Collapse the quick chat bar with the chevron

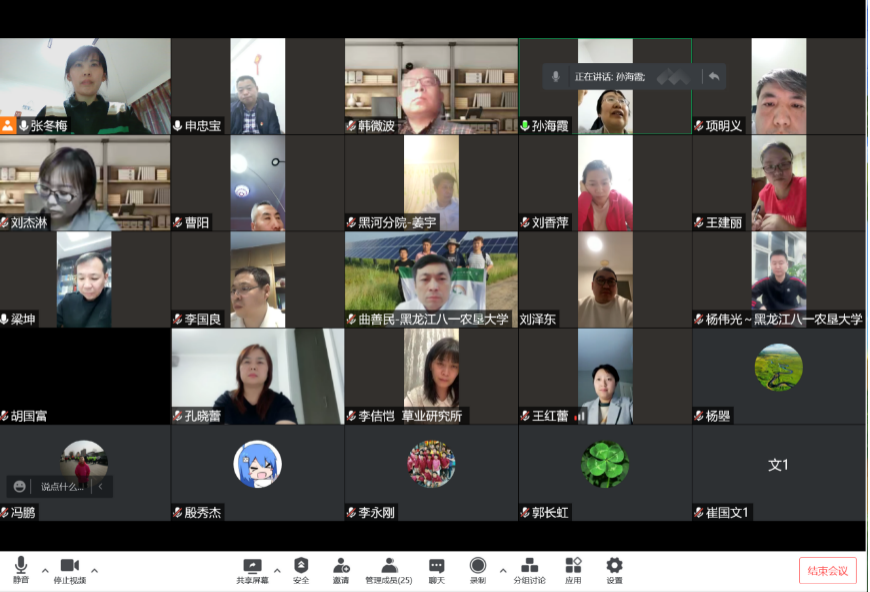click(x=100, y=487)
